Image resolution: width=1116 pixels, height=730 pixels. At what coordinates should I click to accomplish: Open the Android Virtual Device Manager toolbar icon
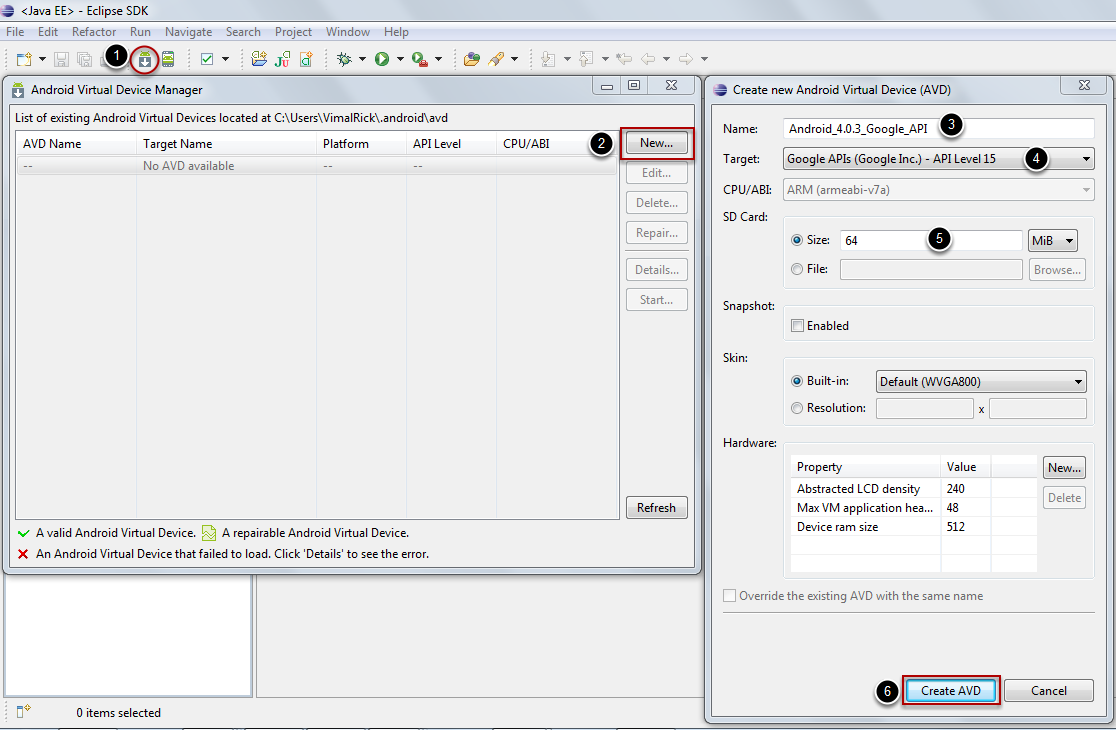(168, 59)
